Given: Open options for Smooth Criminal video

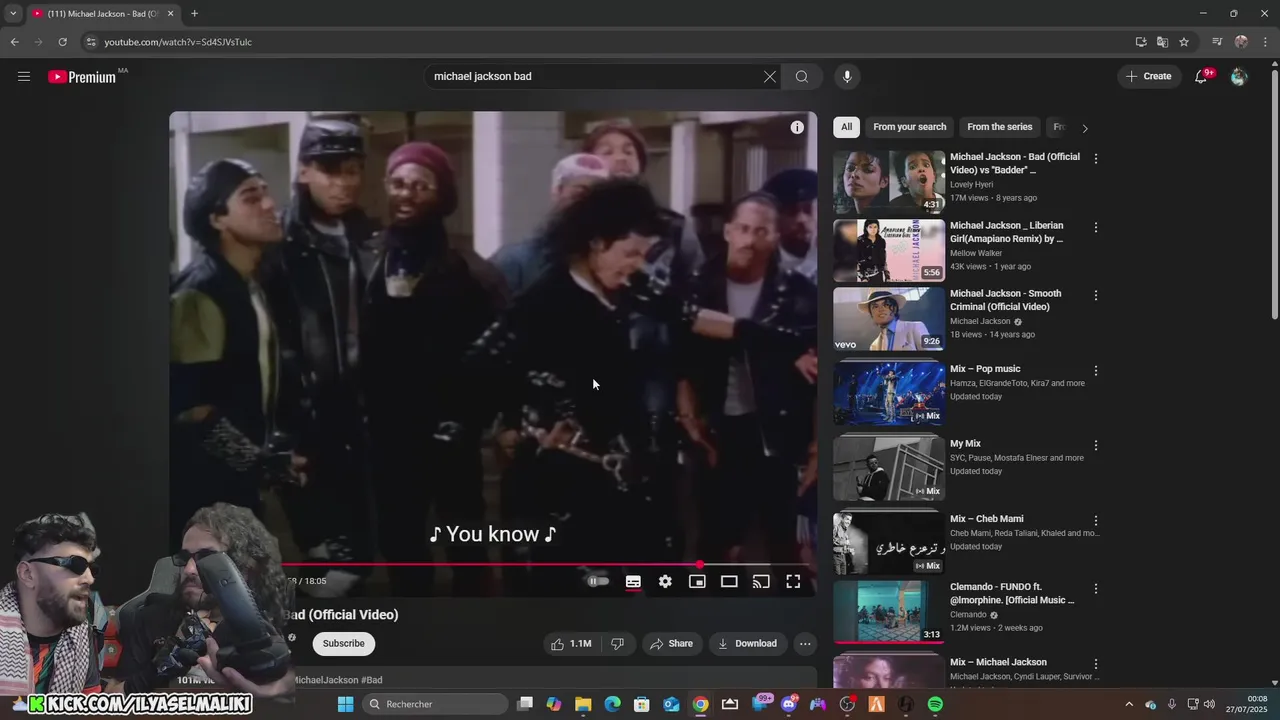Looking at the screenshot, I should [1096, 296].
